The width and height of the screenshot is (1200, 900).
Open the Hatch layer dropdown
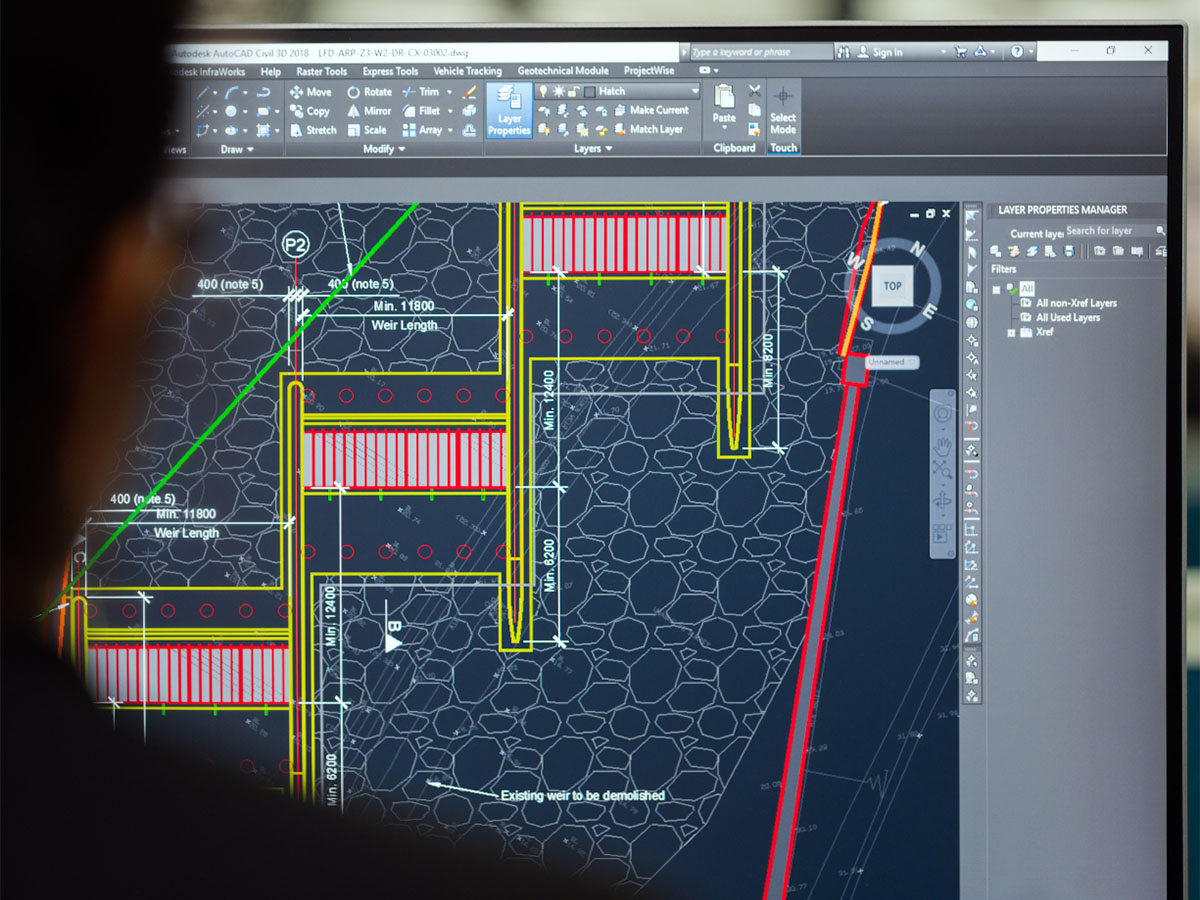pos(695,91)
